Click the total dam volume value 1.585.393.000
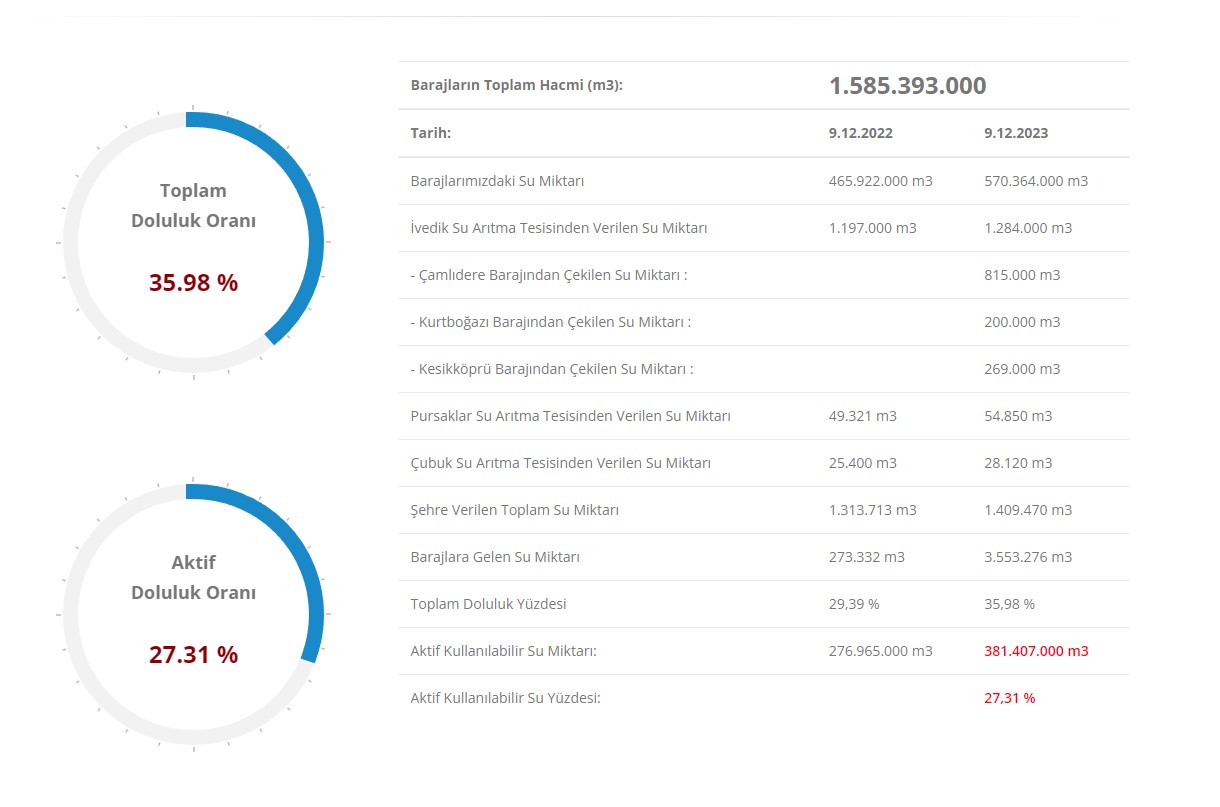1220x807 pixels. point(907,86)
